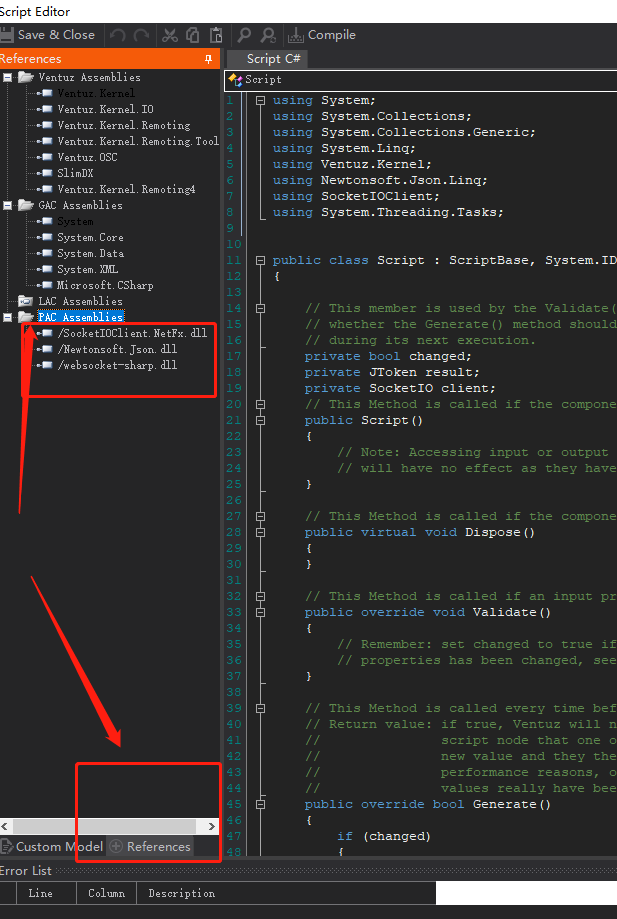The width and height of the screenshot is (617, 919).
Task: Sort error list by Line column
Action: click(46, 893)
